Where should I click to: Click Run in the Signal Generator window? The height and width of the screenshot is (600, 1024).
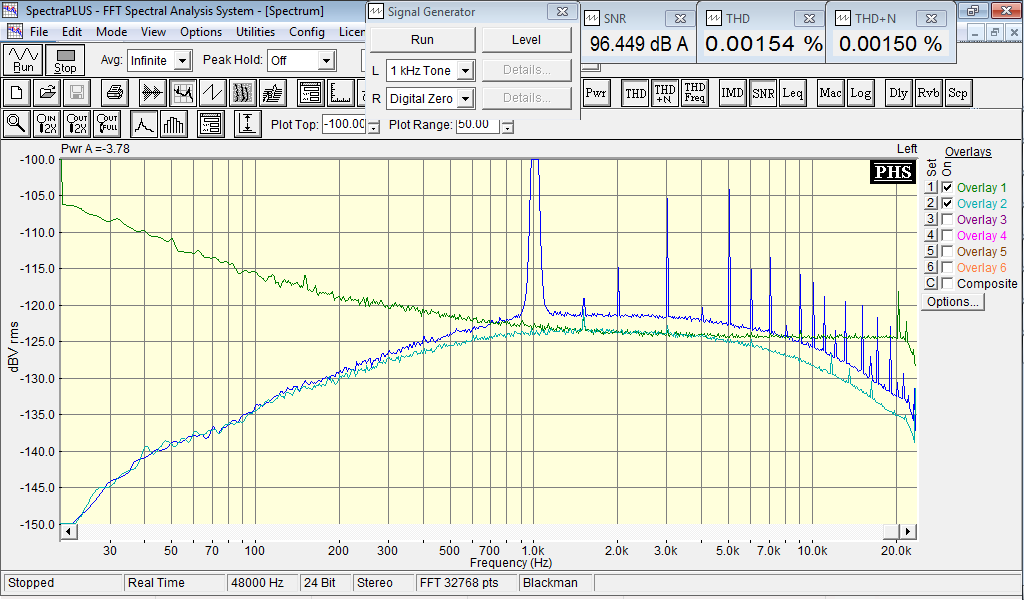423,40
